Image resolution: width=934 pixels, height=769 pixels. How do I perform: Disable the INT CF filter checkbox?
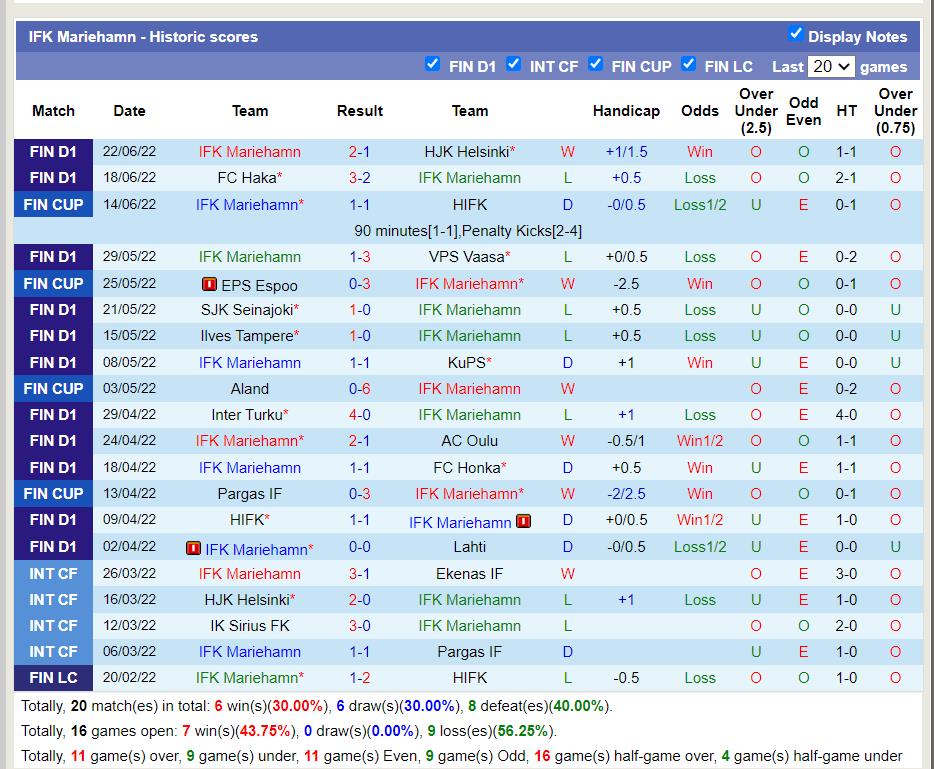coord(513,64)
